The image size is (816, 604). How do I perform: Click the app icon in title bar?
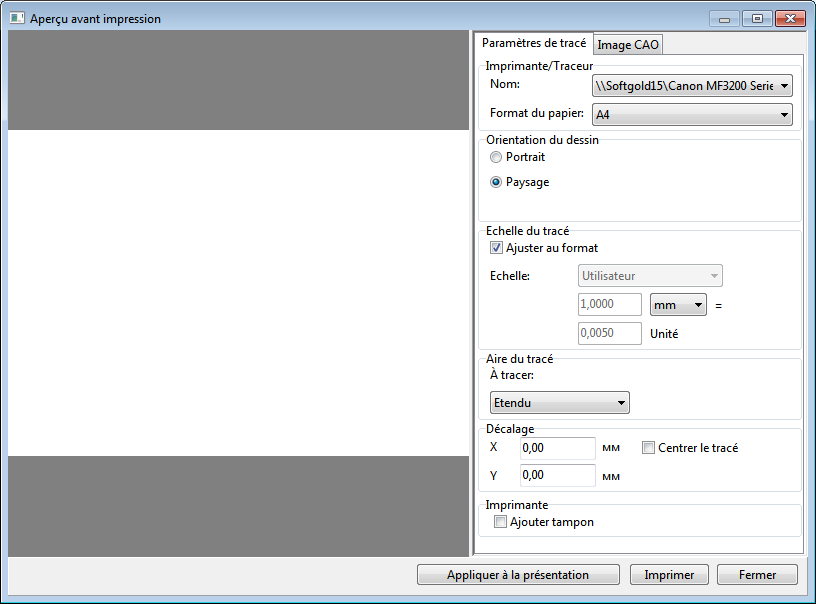click(x=17, y=19)
